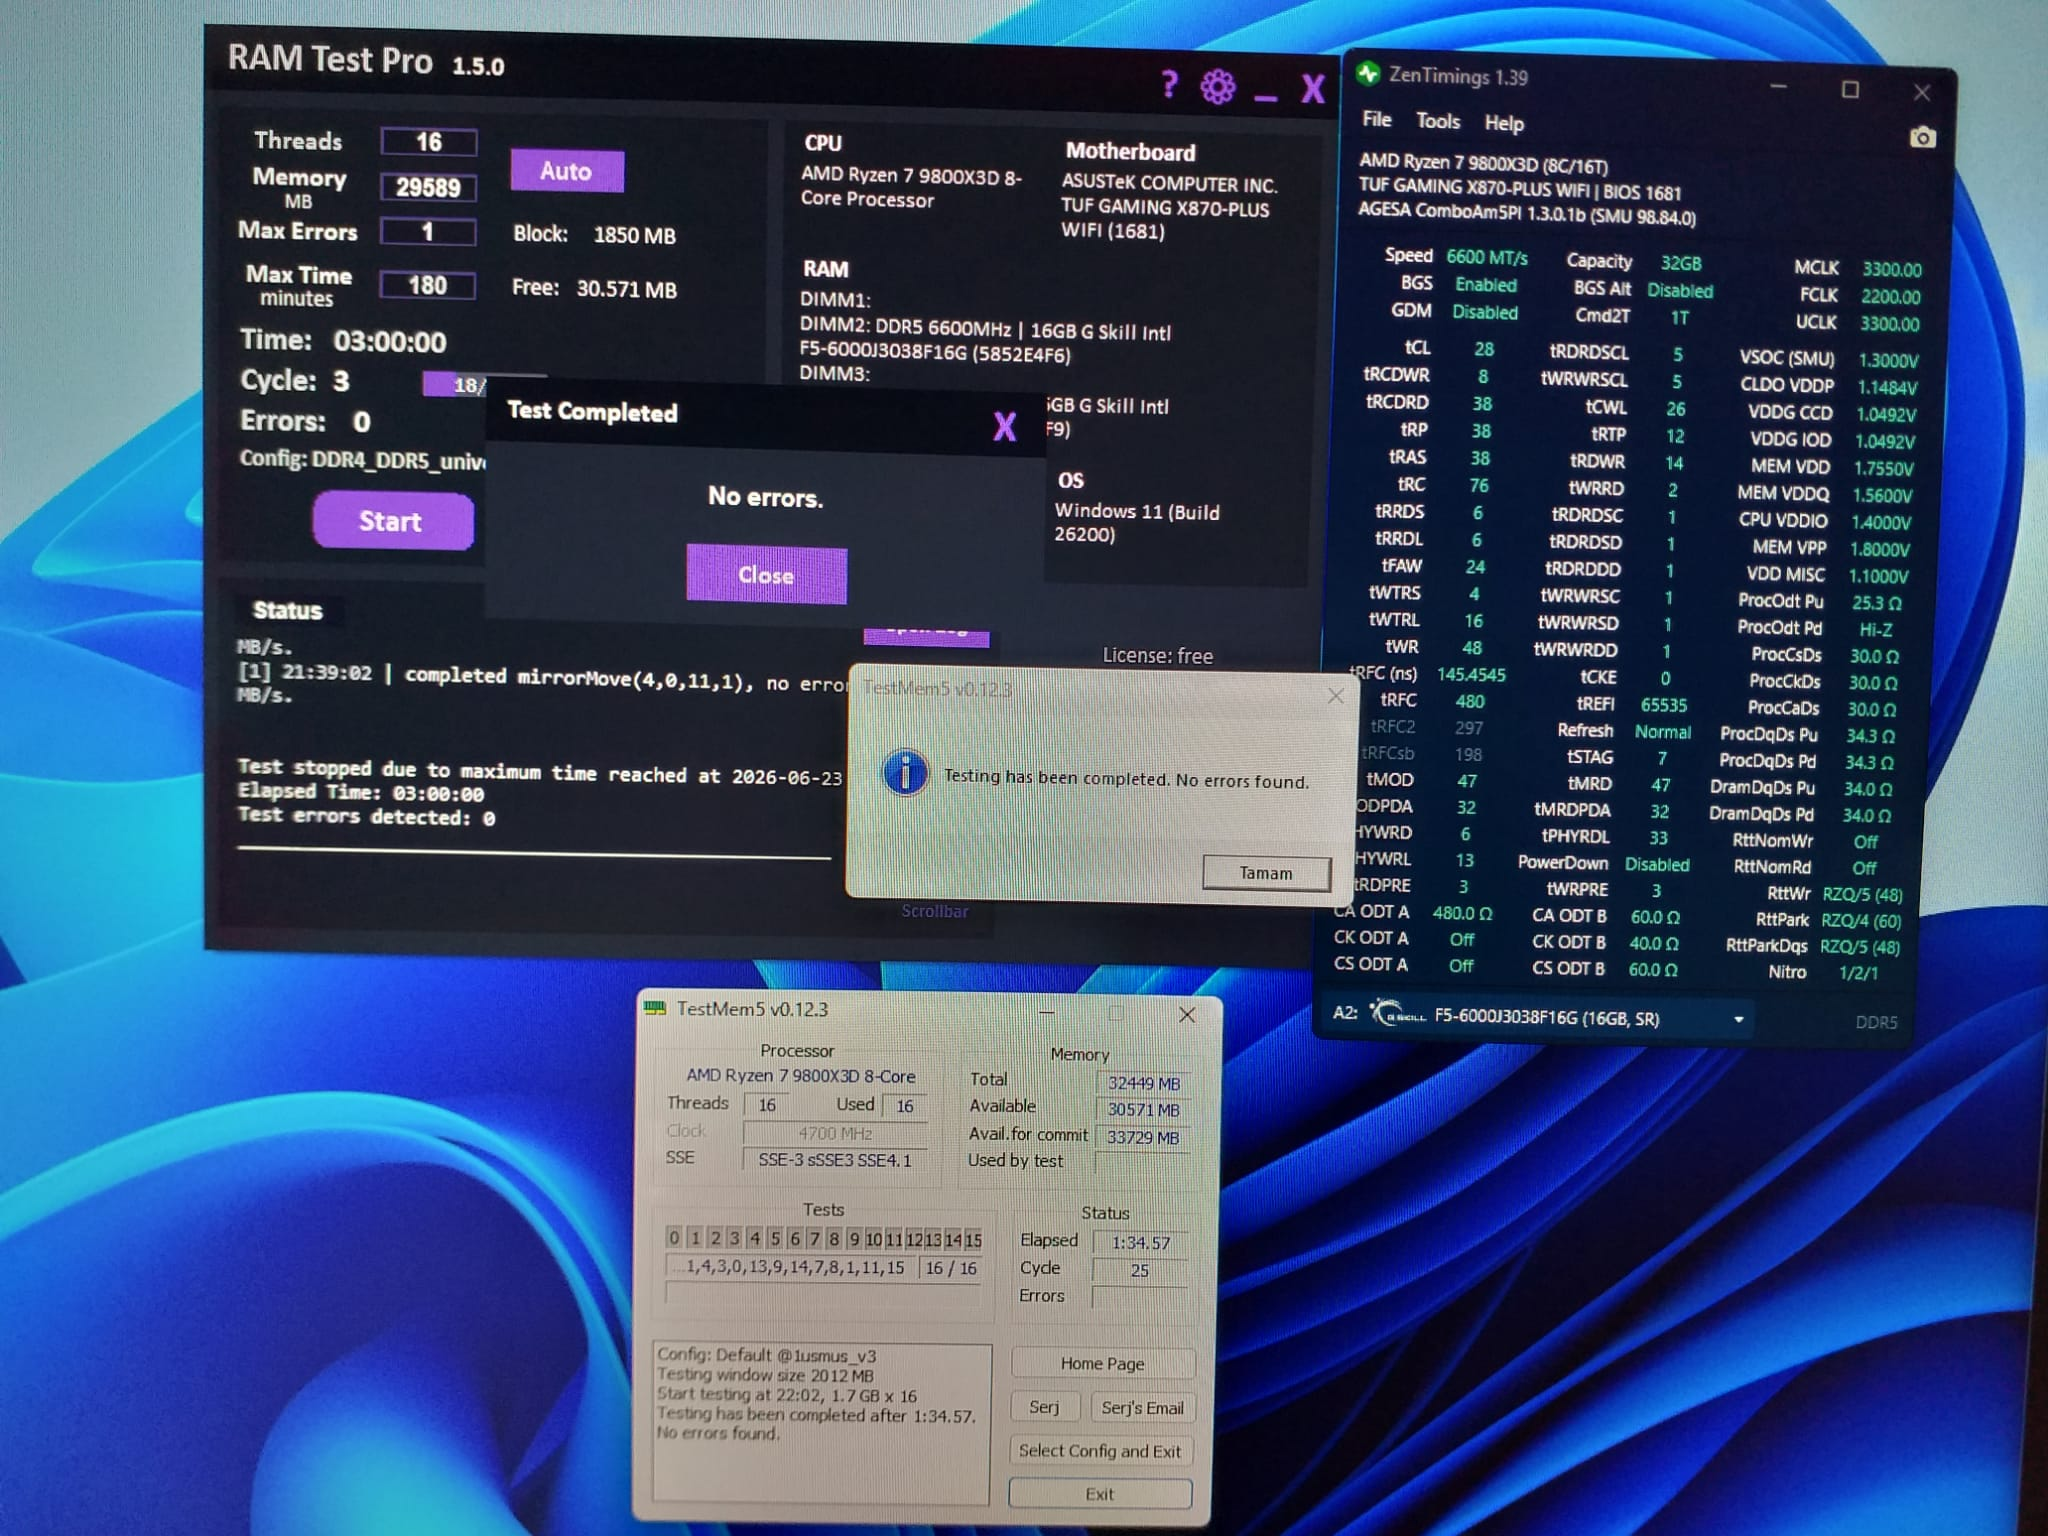This screenshot has width=2048, height=1536.
Task: Click the Serj button in TestMem5
Action: coord(1045,1407)
